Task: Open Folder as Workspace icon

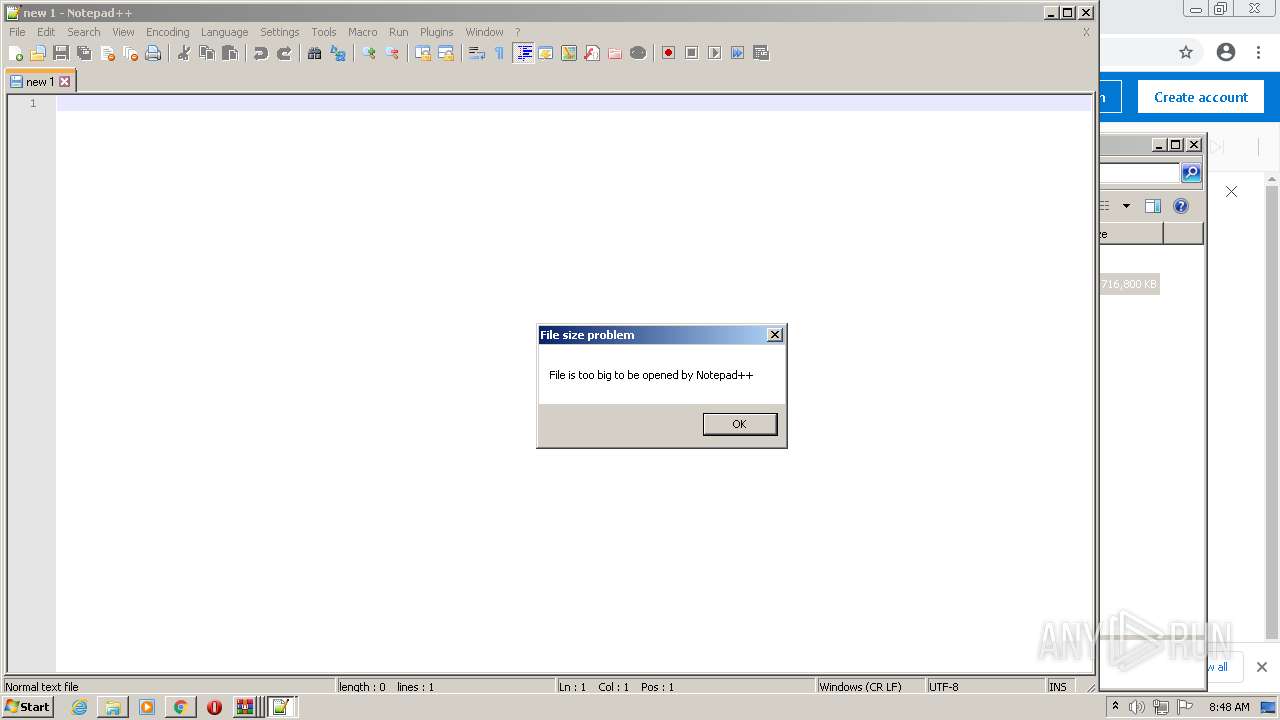Action: [615, 53]
